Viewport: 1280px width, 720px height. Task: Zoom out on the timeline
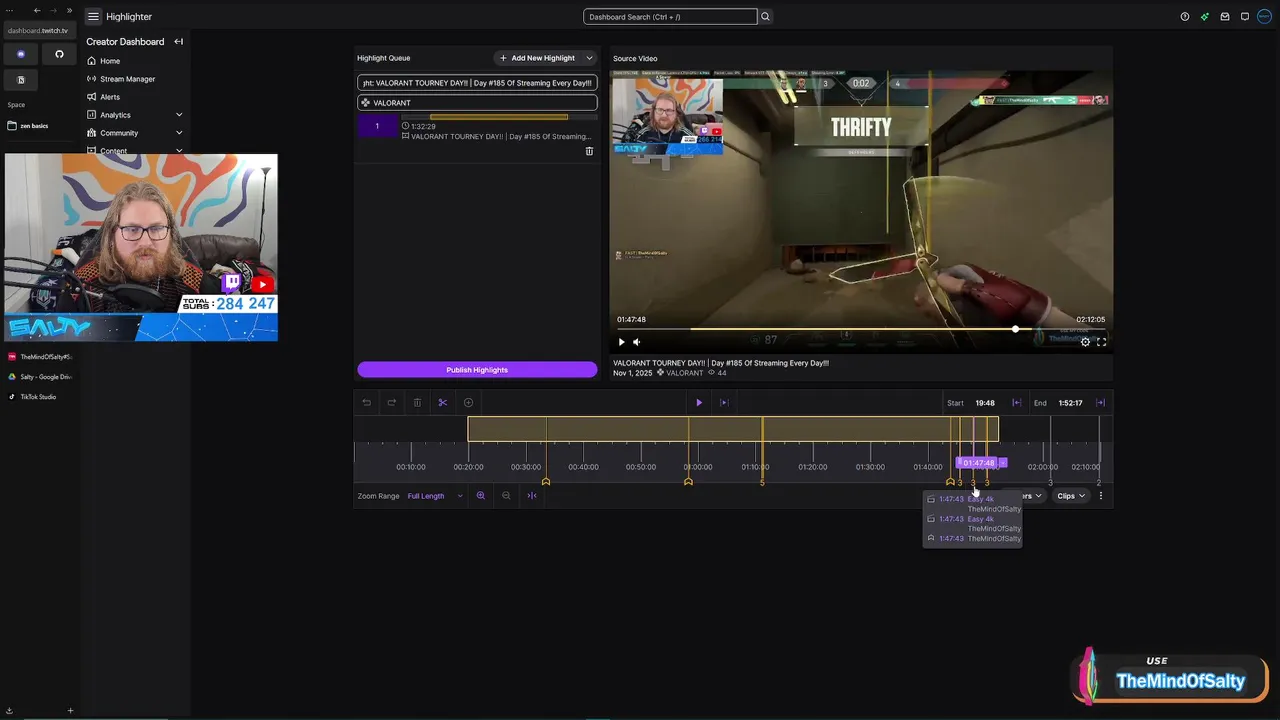click(506, 496)
